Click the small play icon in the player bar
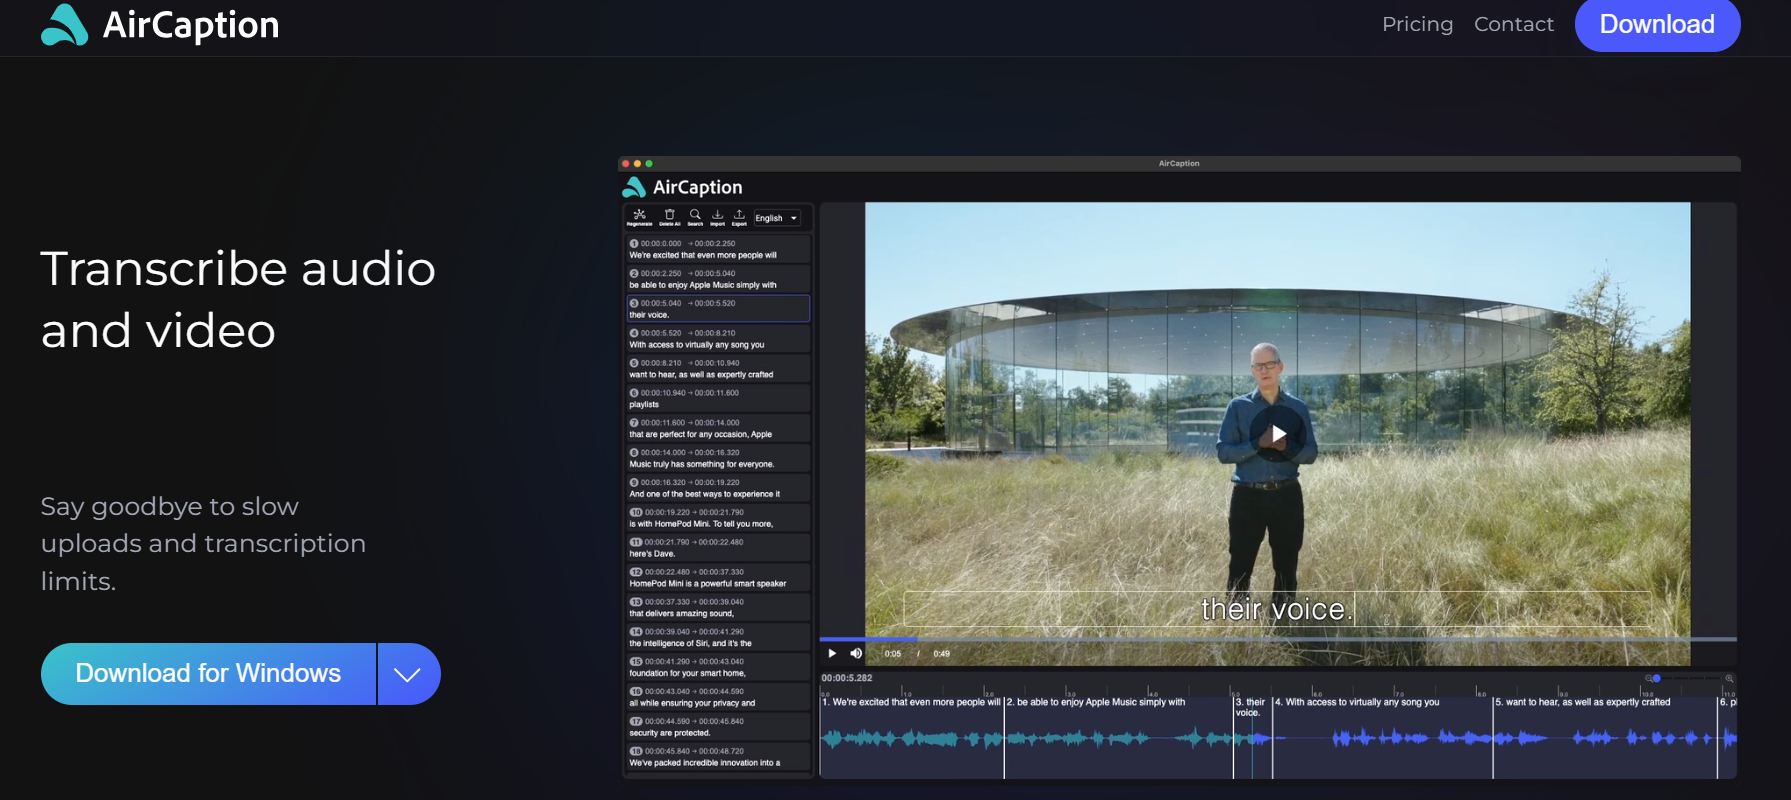 tap(832, 653)
